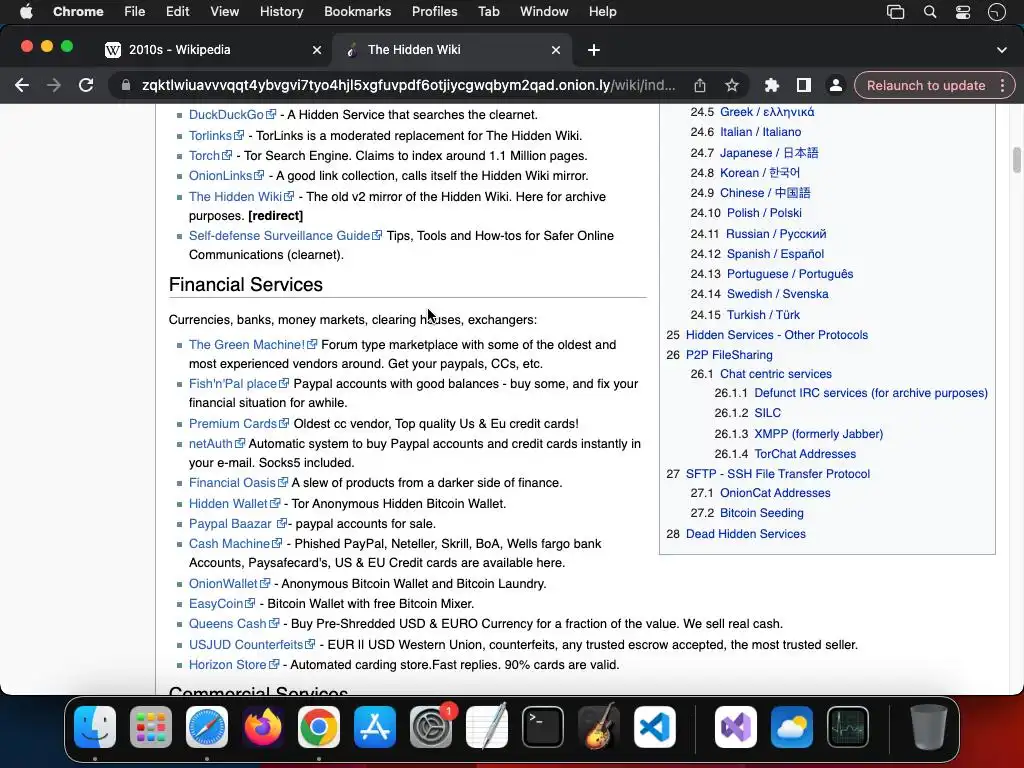
Task: Jump to Japanese section in contents
Action: pyautogui.click(x=769, y=153)
